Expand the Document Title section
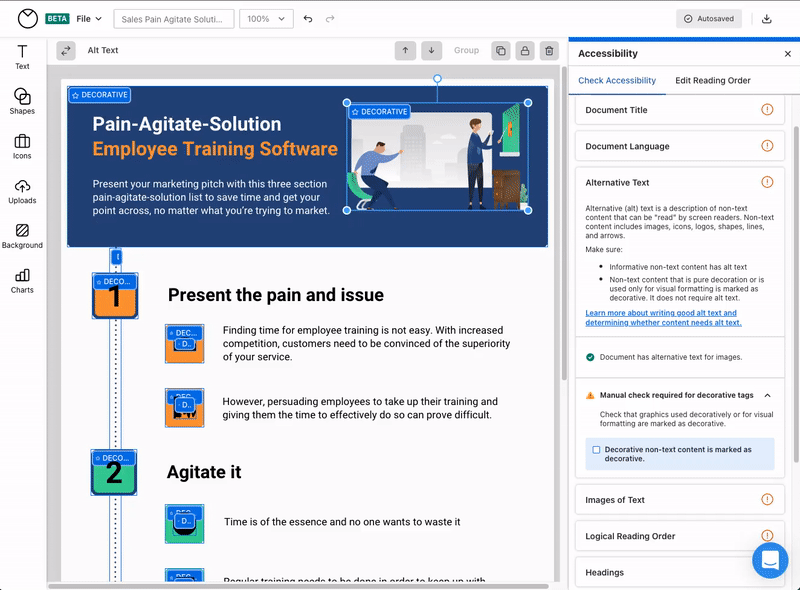Image resolution: width=800 pixels, height=590 pixels. (680, 110)
